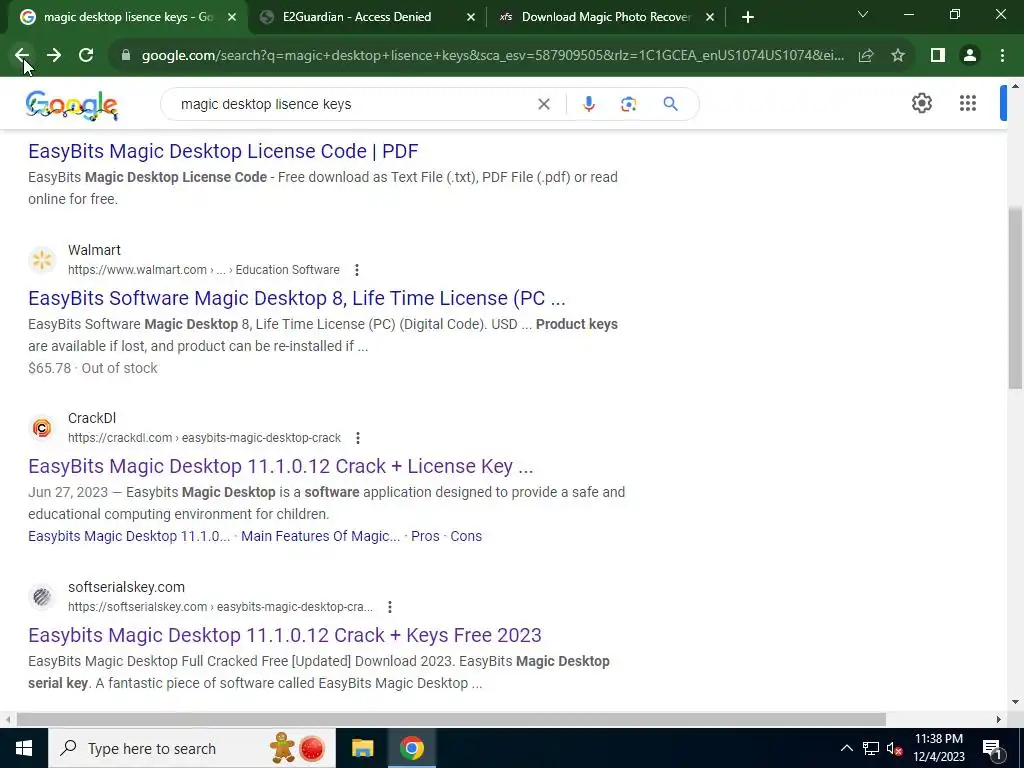Click the padlock site info icon
The height and width of the screenshot is (768, 1024).
[x=126, y=56]
